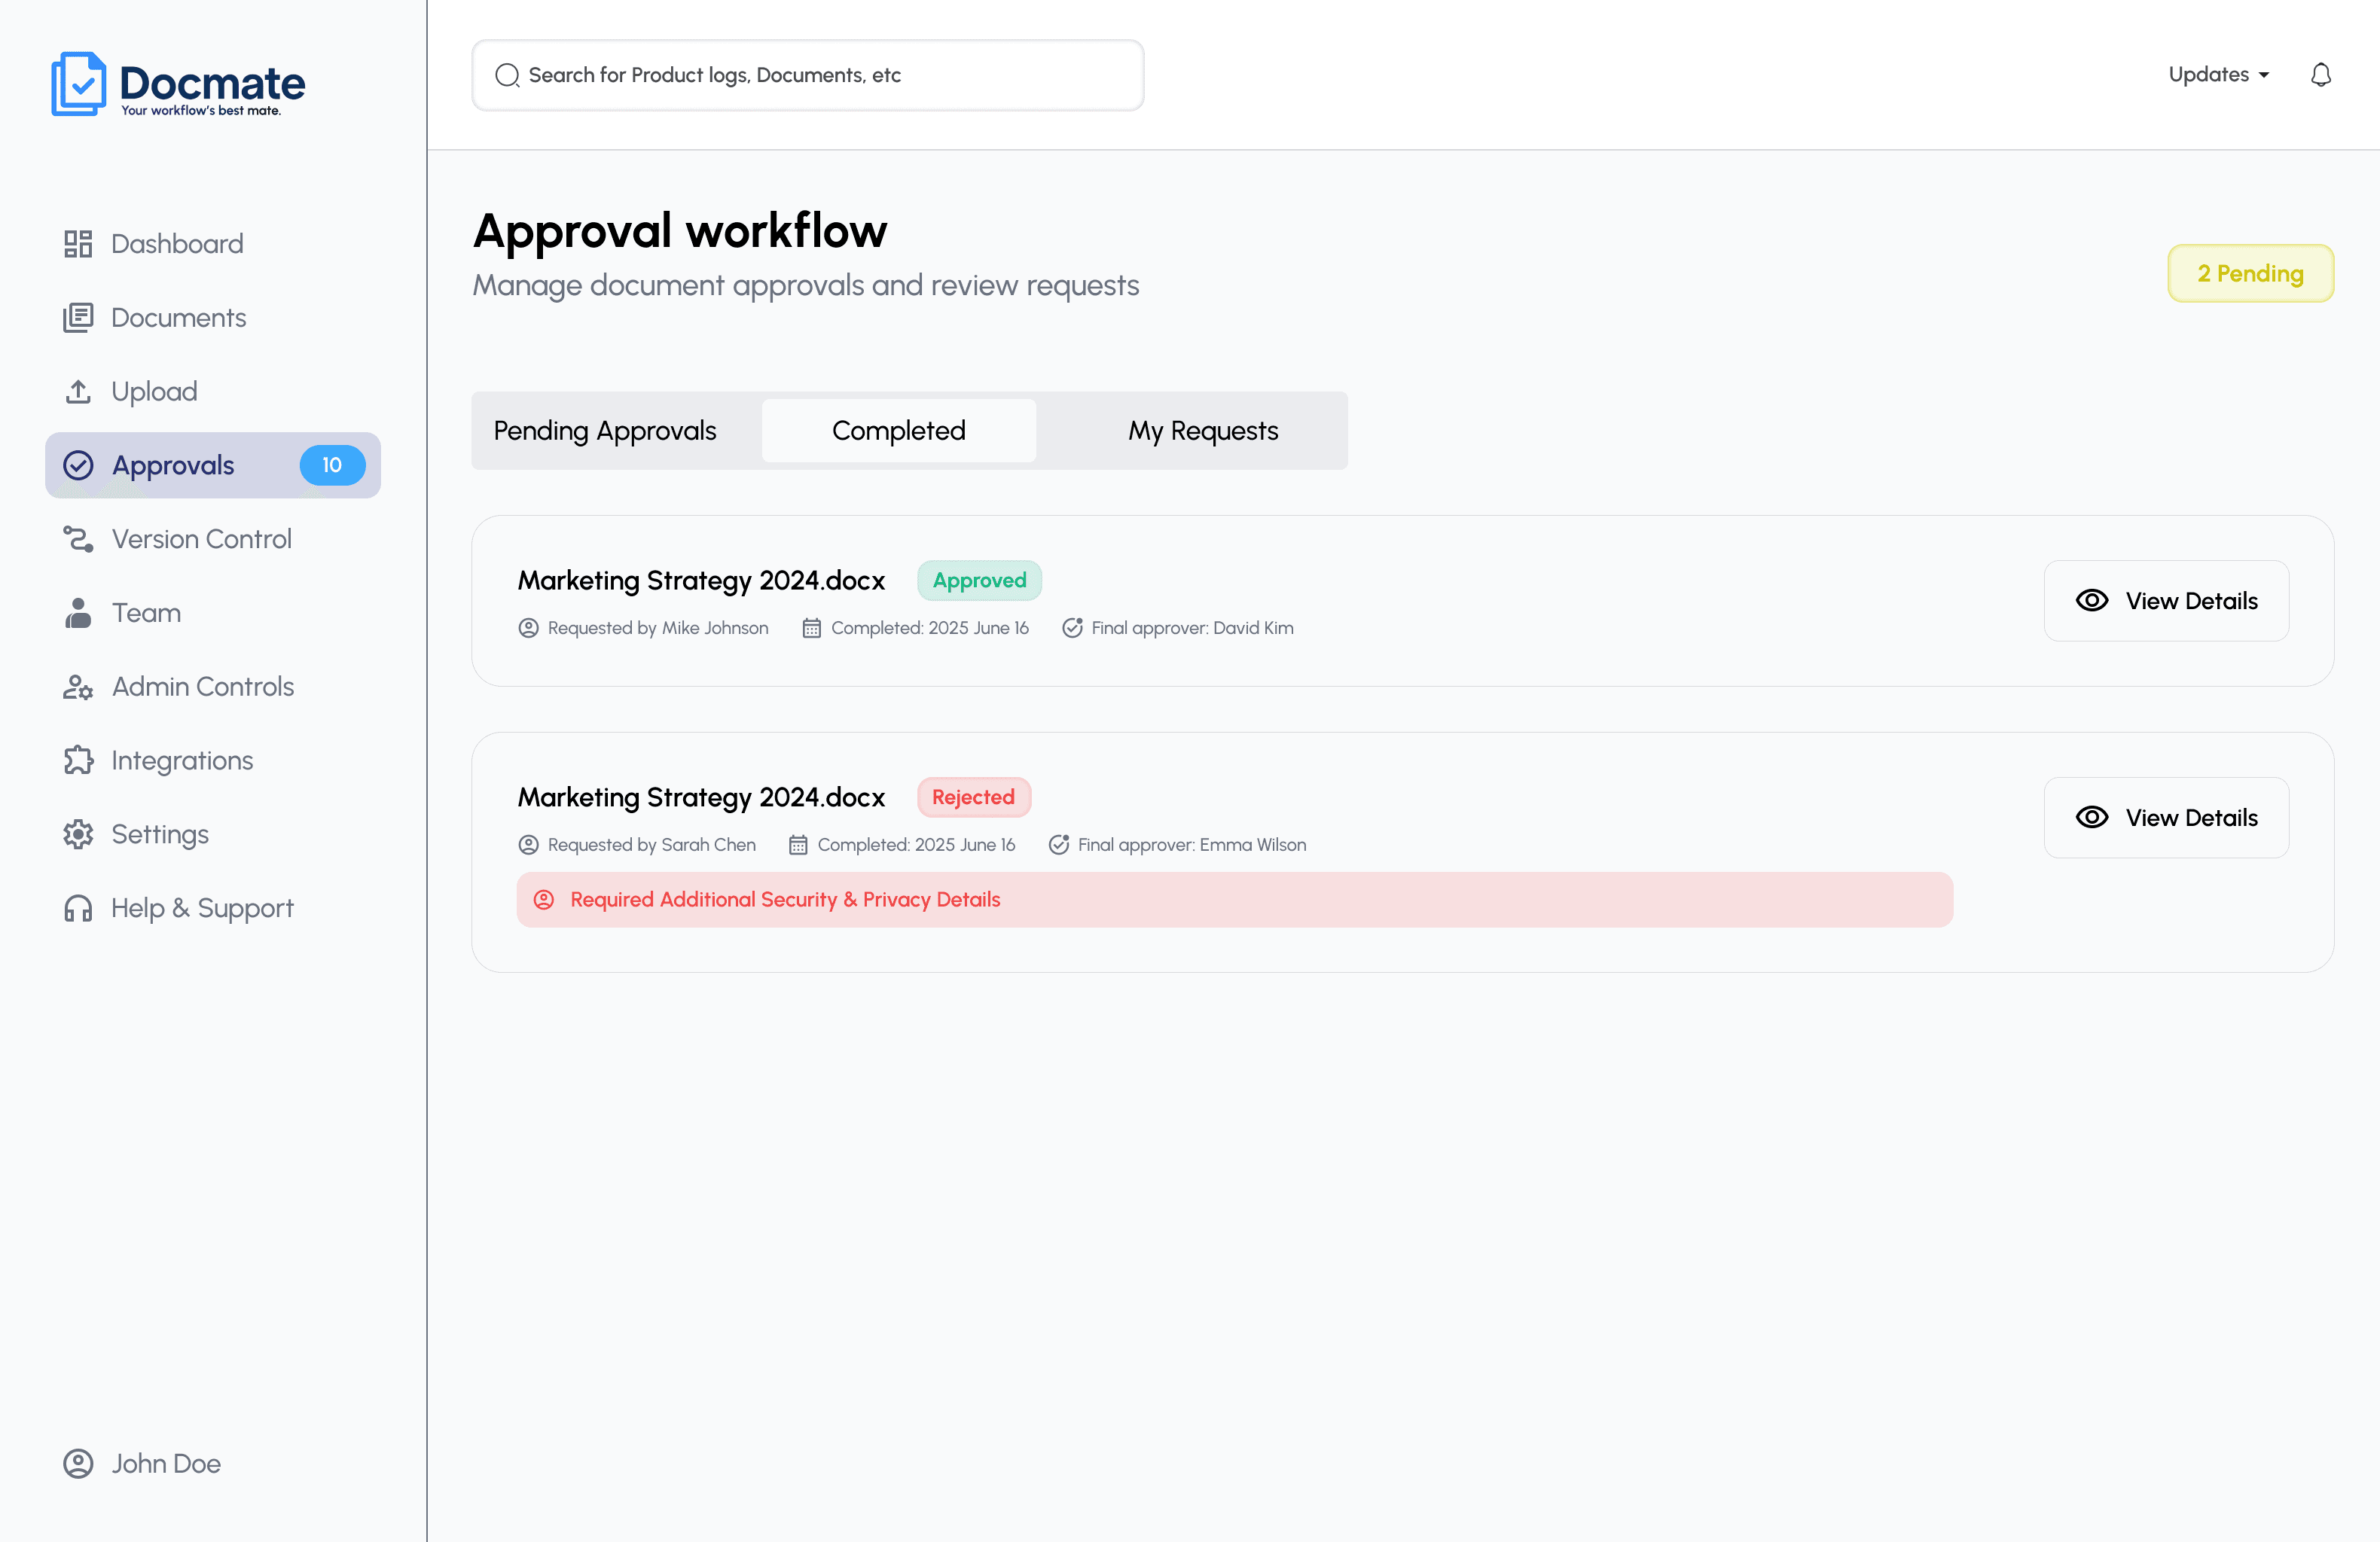
Task: Click check icon beside Final approver: Emma Wilson
Action: pos(1059,845)
